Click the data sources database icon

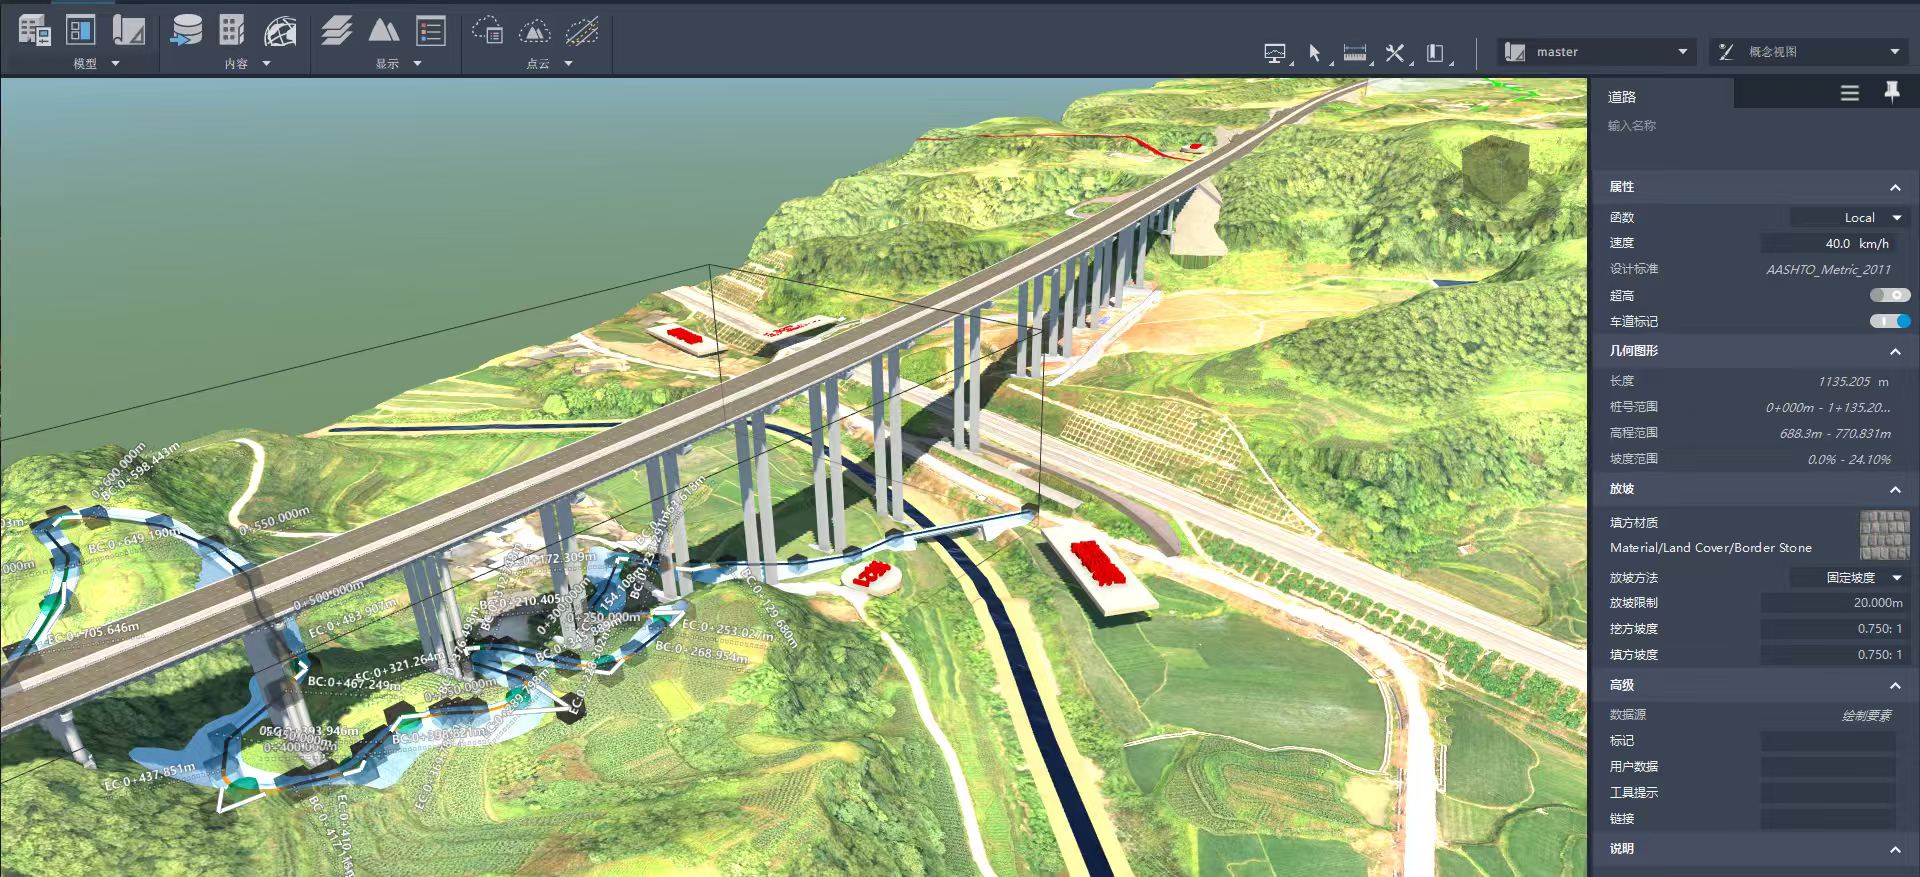[186, 31]
